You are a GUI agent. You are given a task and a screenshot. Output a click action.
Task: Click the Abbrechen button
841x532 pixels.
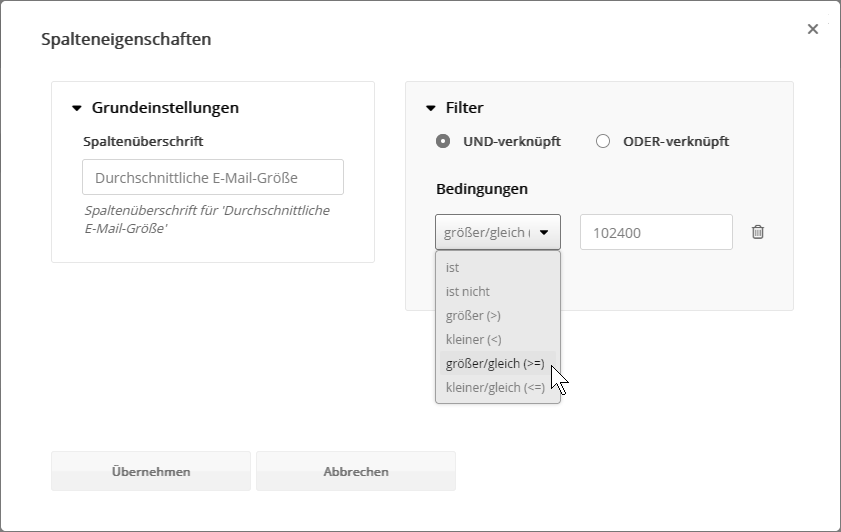point(356,471)
